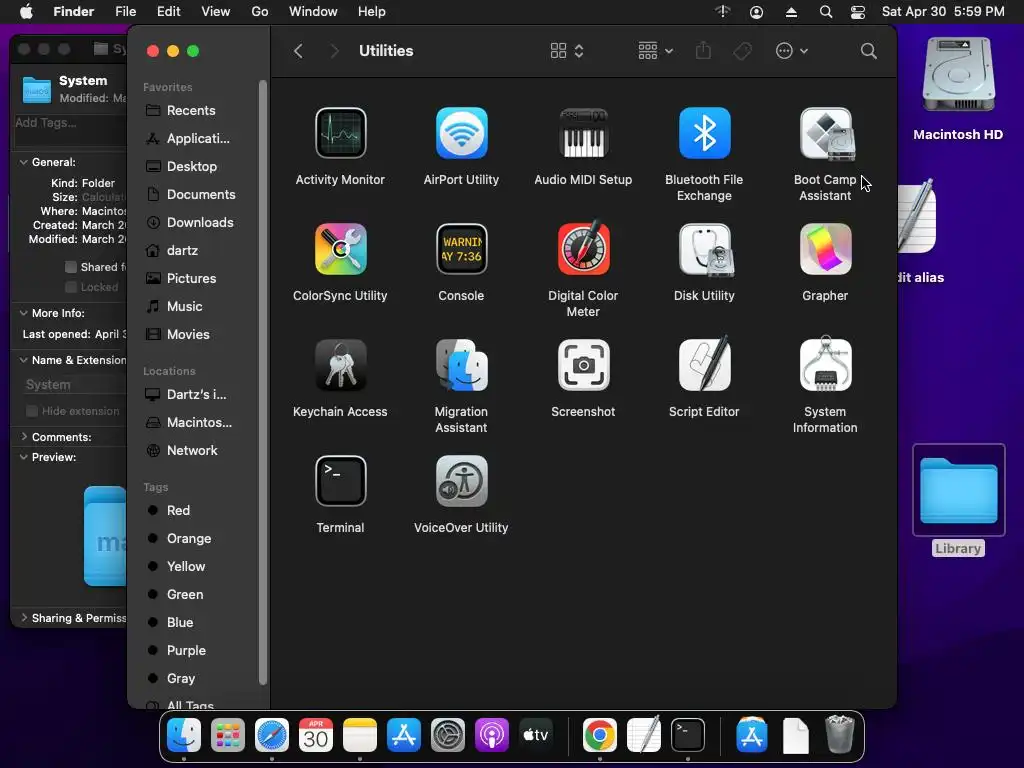The height and width of the screenshot is (768, 1024).
Task: Select Documents in the sidebar
Action: tap(200, 195)
